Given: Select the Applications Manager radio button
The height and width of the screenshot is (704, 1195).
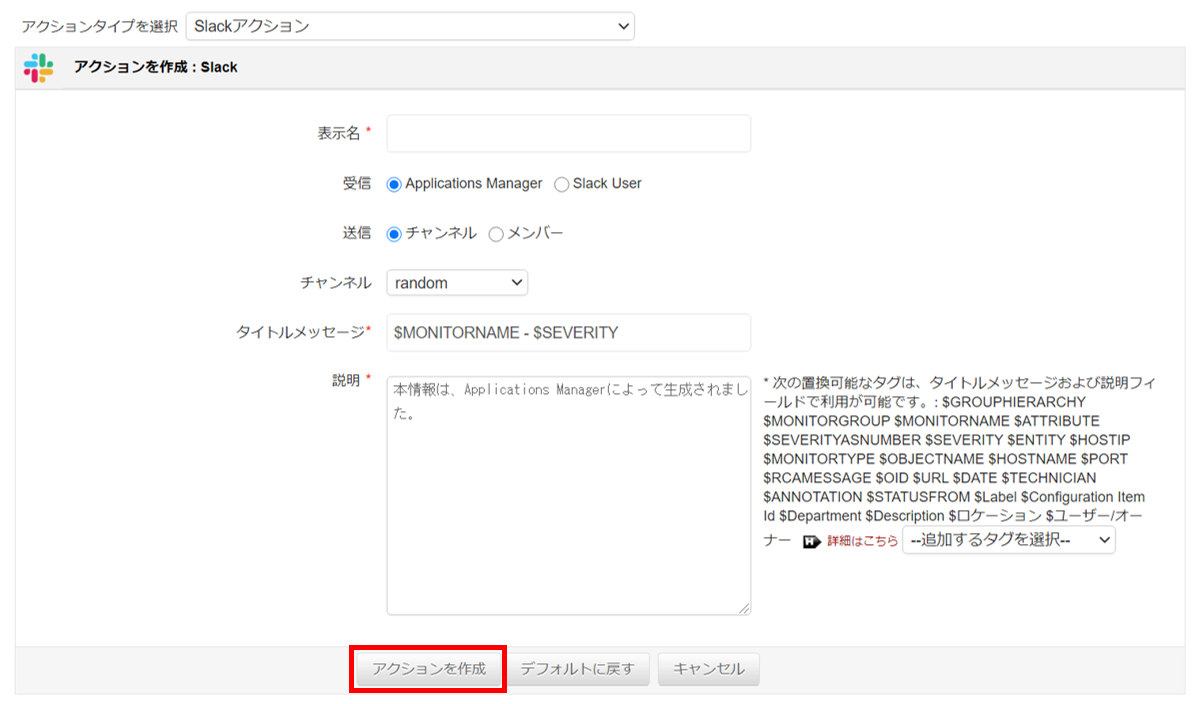Looking at the screenshot, I should (x=394, y=184).
